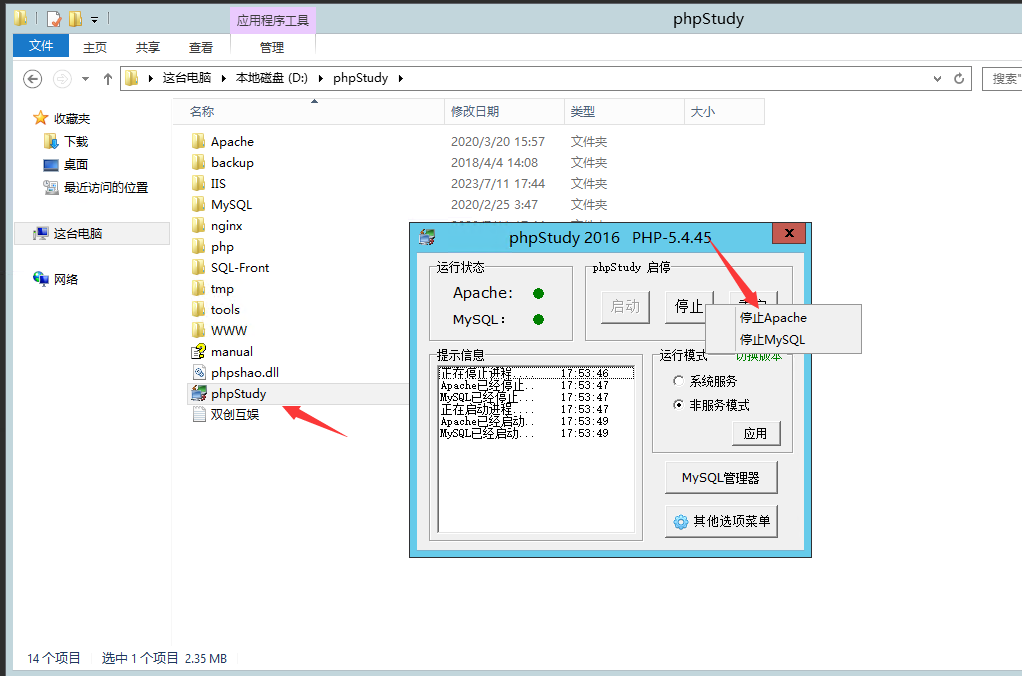Choose 停止MySQL from the popup menu
Viewport: 1022px width, 676px height.
click(772, 340)
